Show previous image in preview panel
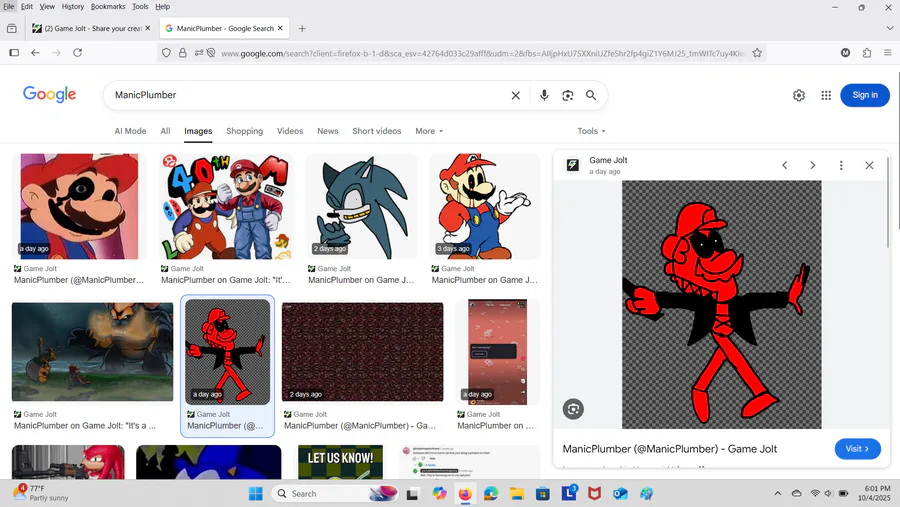The image size is (900, 507). 785,165
